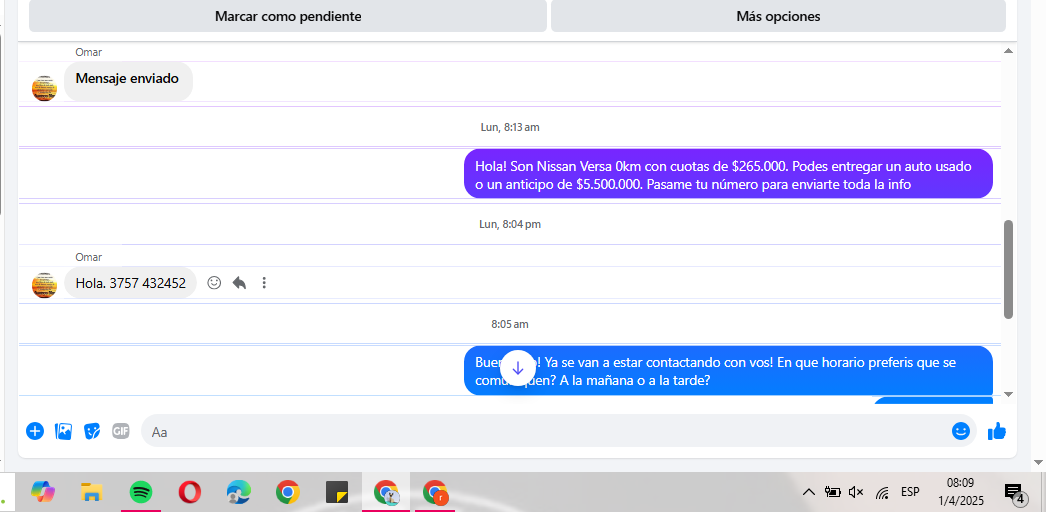Click the chat scrollbar down arrow
Screen dimensions: 1046x512
pos(1009,395)
